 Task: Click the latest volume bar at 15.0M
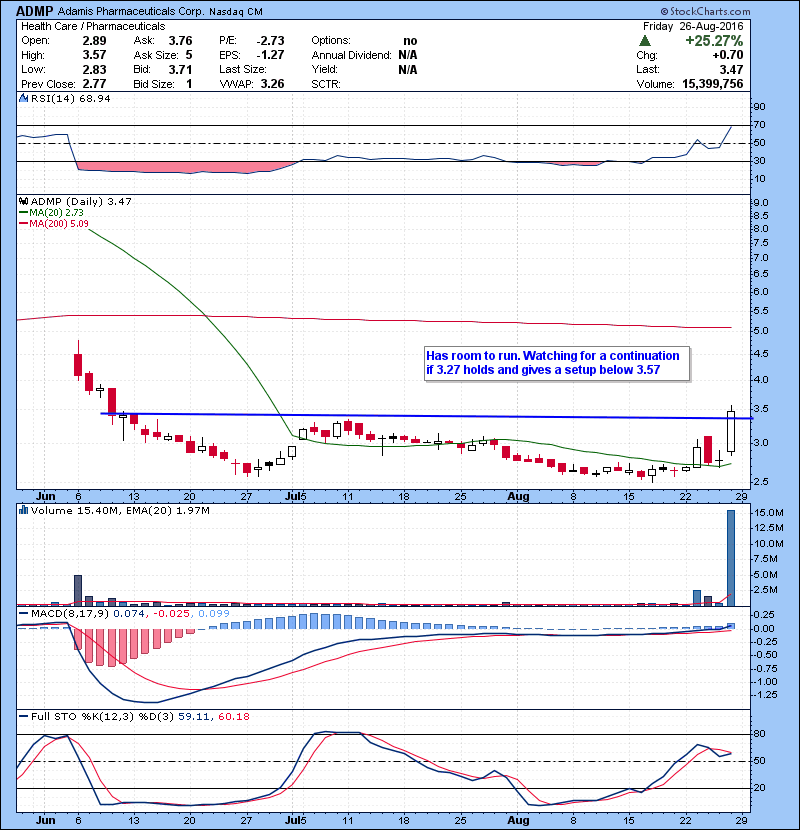click(731, 557)
